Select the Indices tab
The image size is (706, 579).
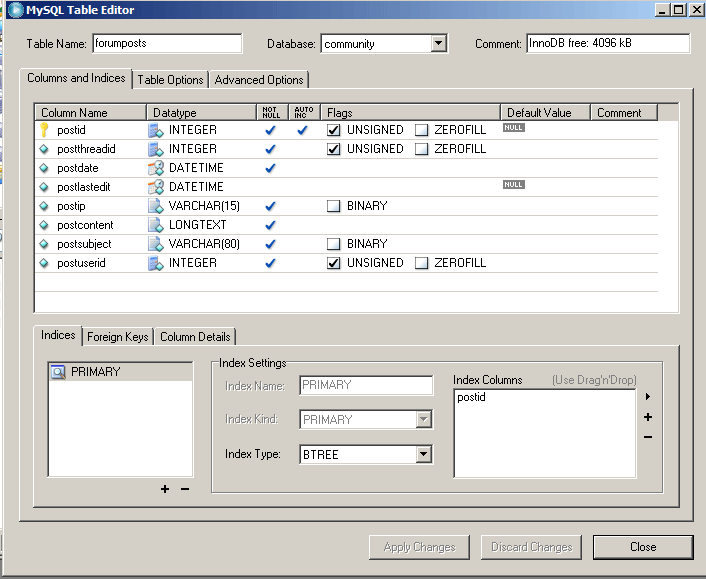click(58, 335)
